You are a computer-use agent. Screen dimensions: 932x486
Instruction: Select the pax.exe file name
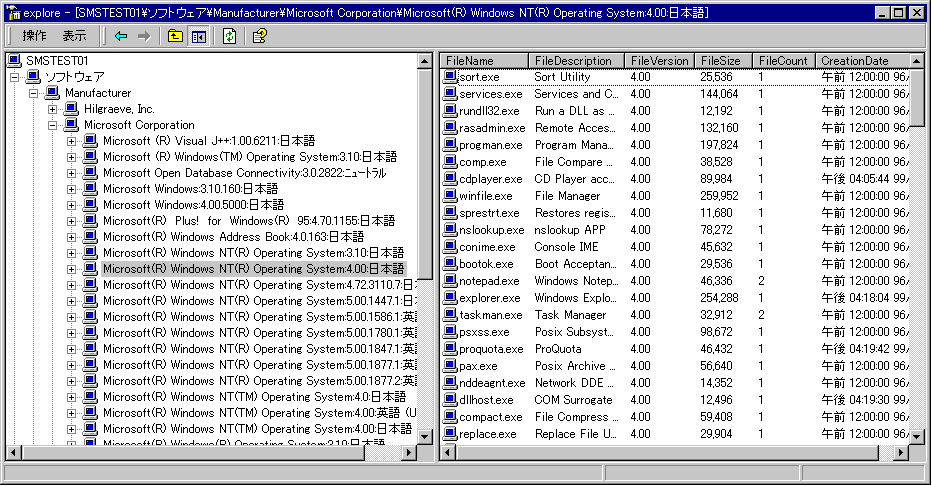click(x=478, y=366)
